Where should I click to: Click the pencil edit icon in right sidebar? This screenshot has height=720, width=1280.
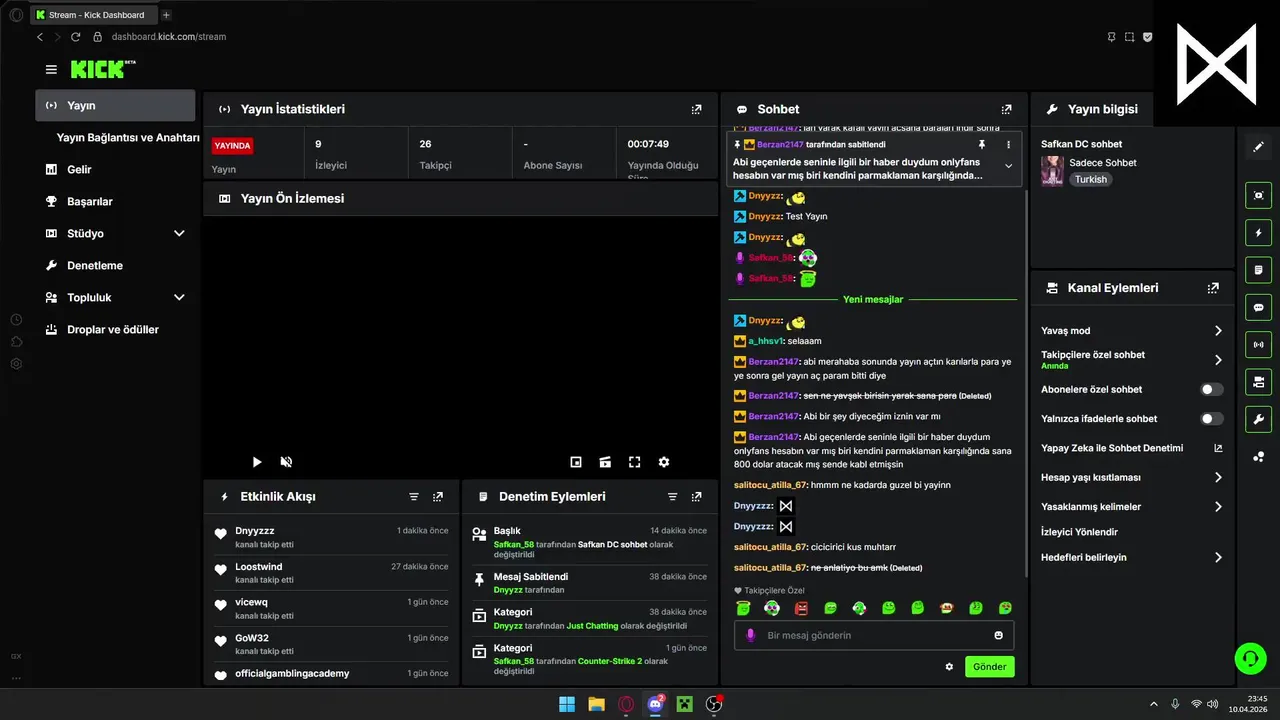[x=1259, y=147]
